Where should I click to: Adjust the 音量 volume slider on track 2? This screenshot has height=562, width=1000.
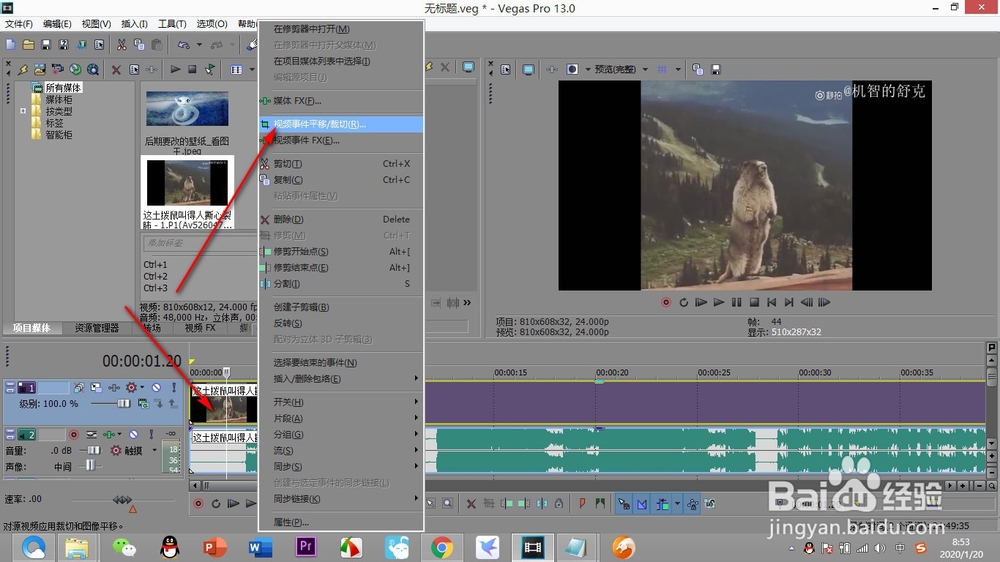[93, 450]
